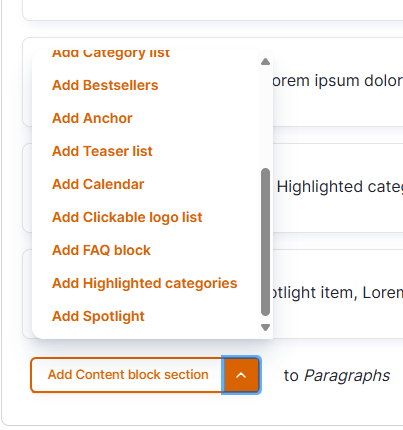403x430 pixels.
Task: Choose Add Spotlight at the list bottom
Action: point(98,316)
